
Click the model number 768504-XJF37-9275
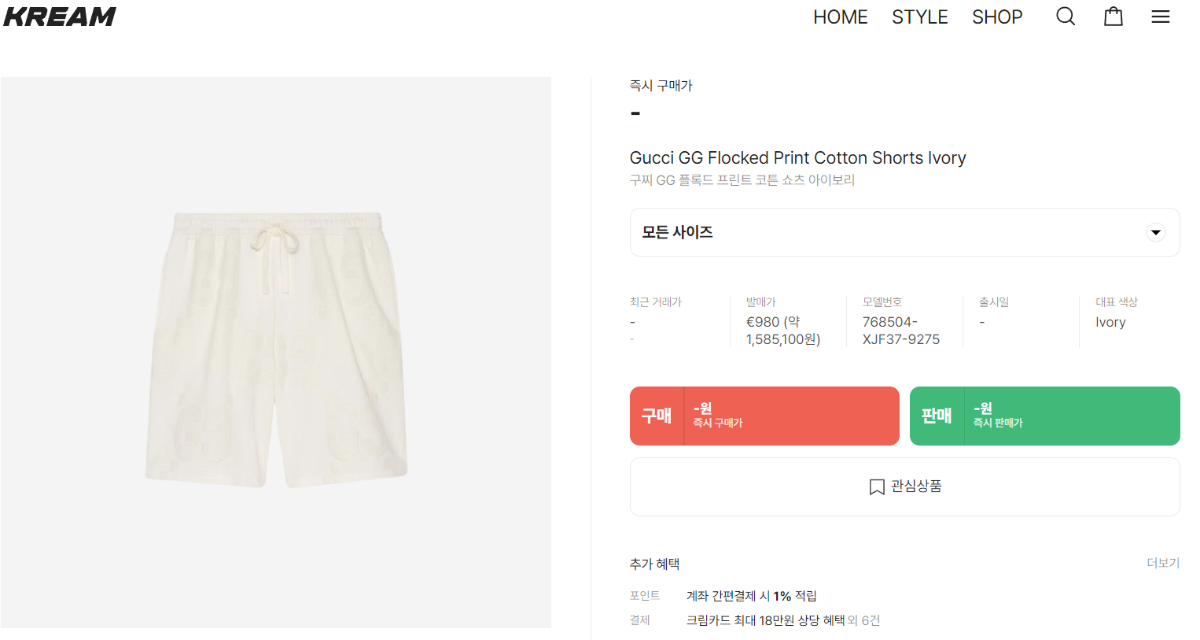click(x=901, y=330)
